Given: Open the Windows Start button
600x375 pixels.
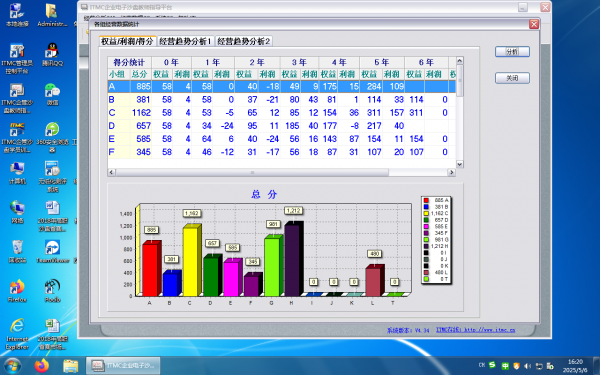Looking at the screenshot, I should [x=12, y=366].
